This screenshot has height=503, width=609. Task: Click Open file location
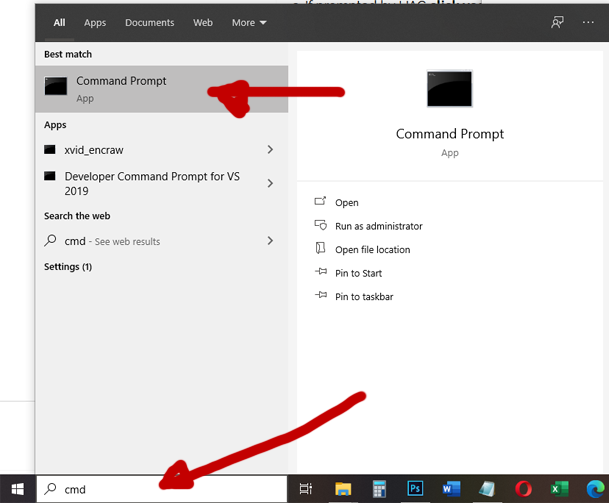click(372, 250)
